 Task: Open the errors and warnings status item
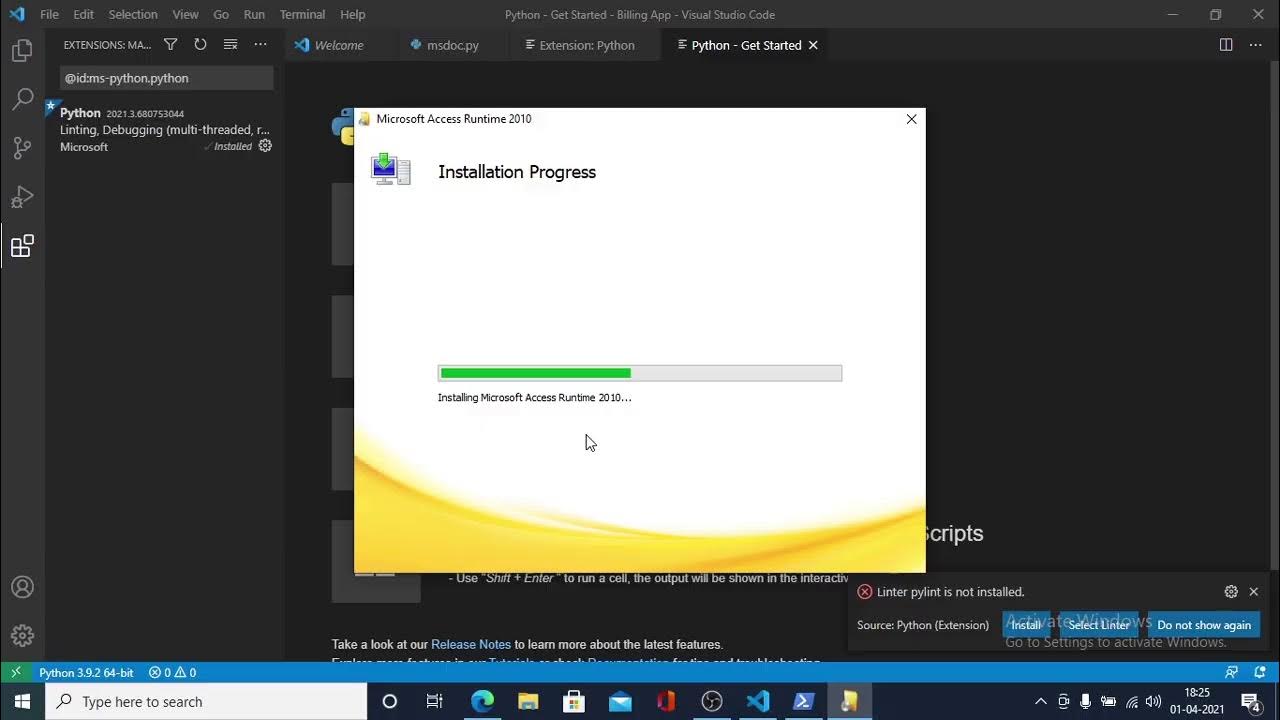pyautogui.click(x=172, y=673)
